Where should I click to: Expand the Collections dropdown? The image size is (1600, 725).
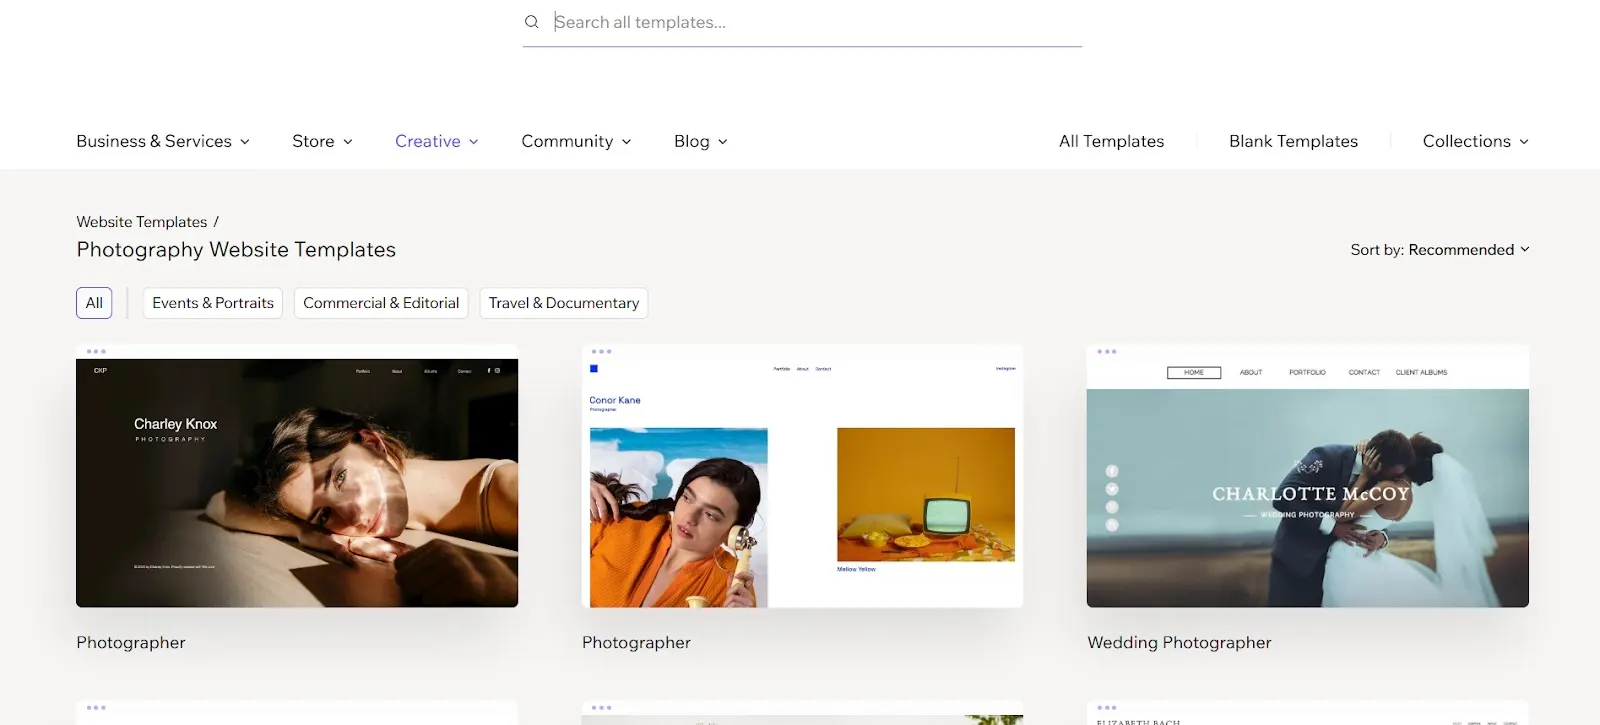pos(1476,141)
